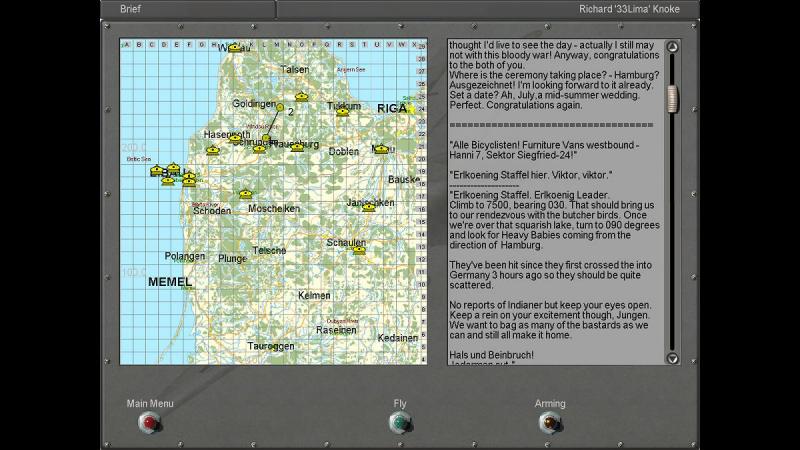This screenshot has height=450, width=800.
Task: Click the Schoden town label
Action: [212, 211]
